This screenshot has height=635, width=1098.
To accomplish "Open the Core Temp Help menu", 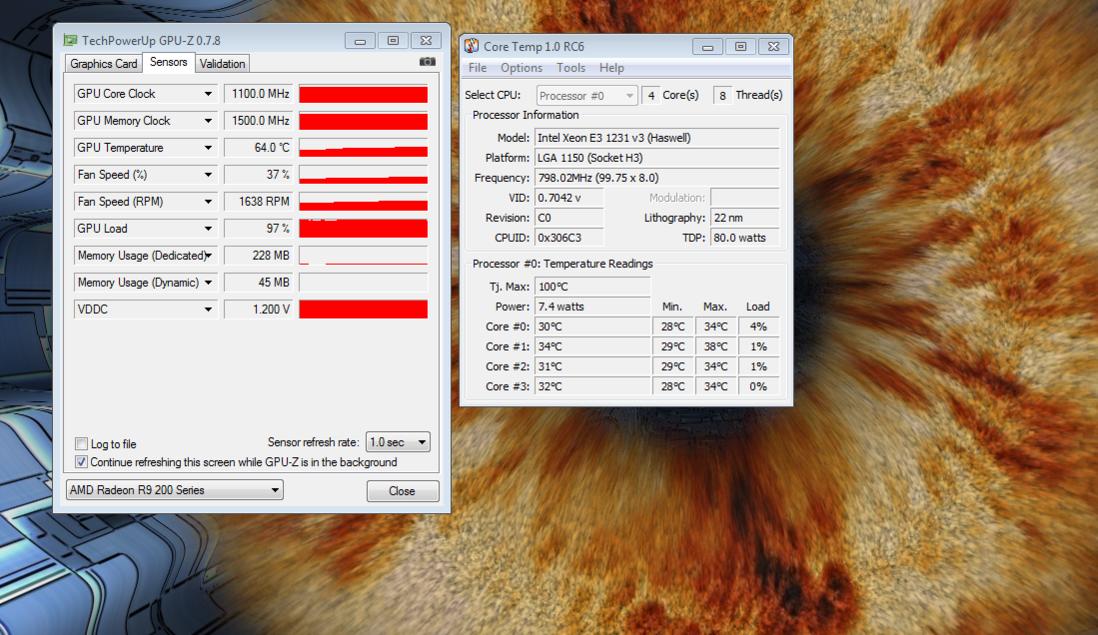I will pyautogui.click(x=611, y=68).
